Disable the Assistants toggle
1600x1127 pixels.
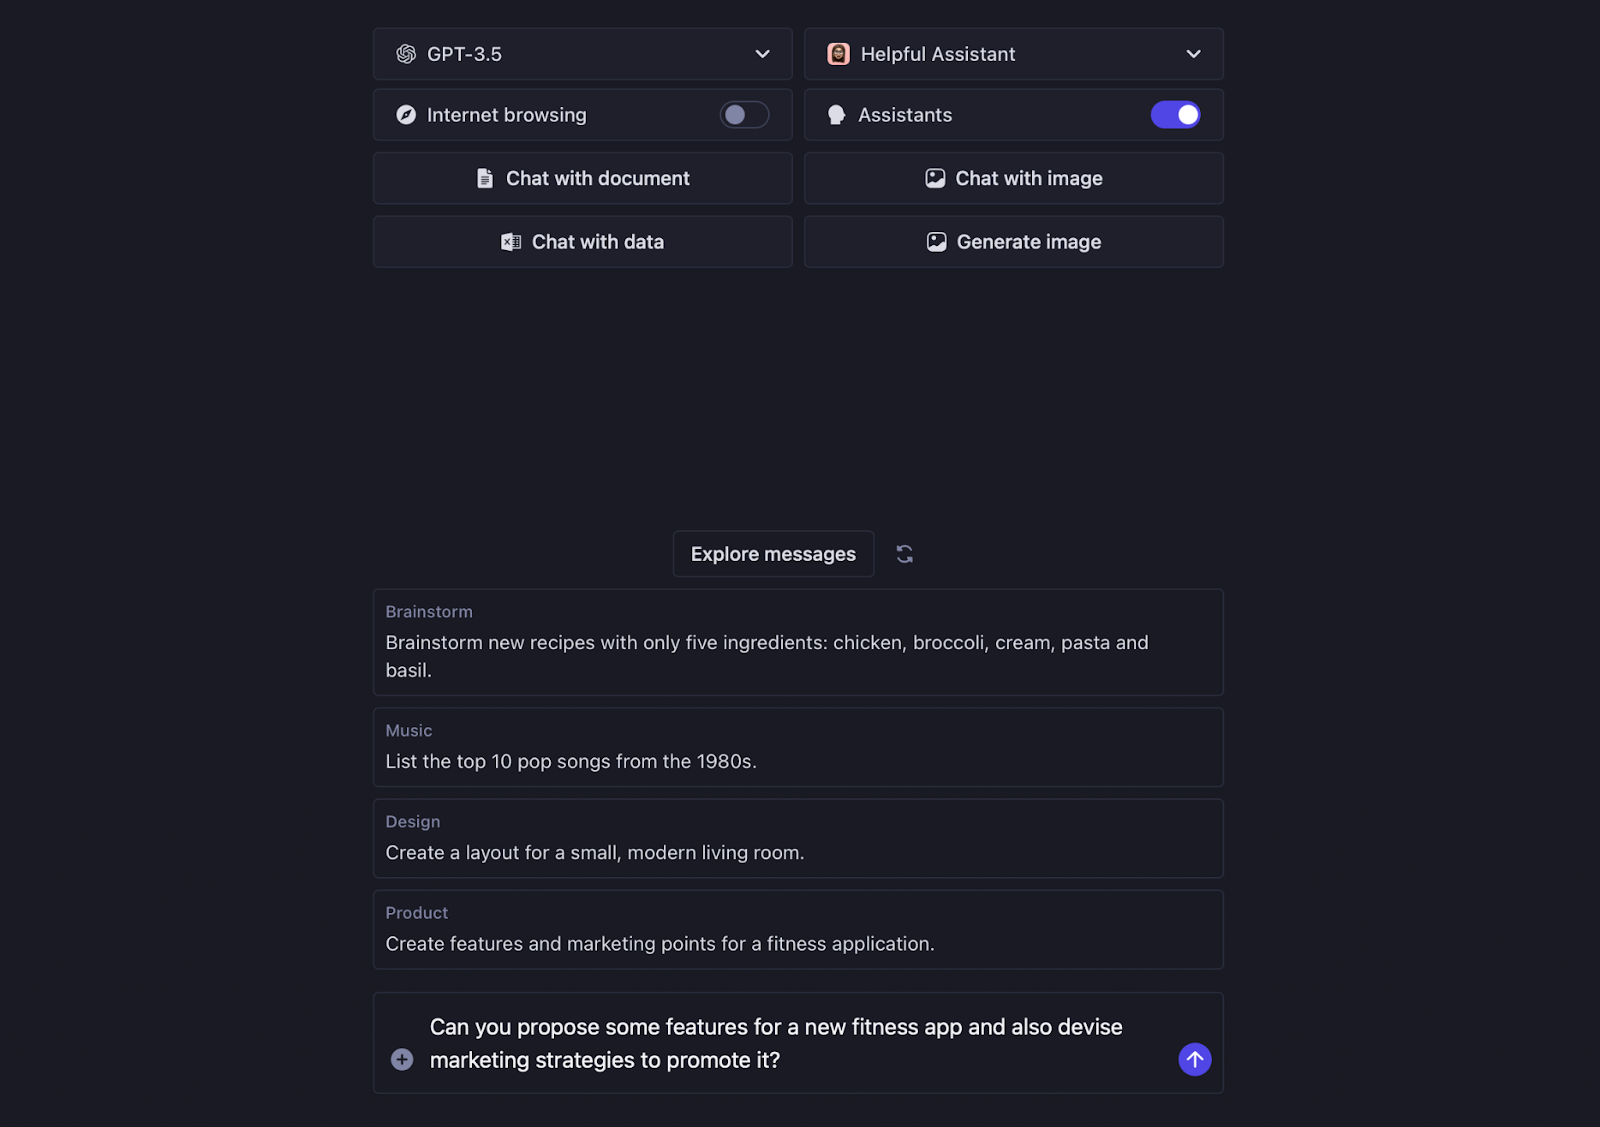pos(1176,115)
